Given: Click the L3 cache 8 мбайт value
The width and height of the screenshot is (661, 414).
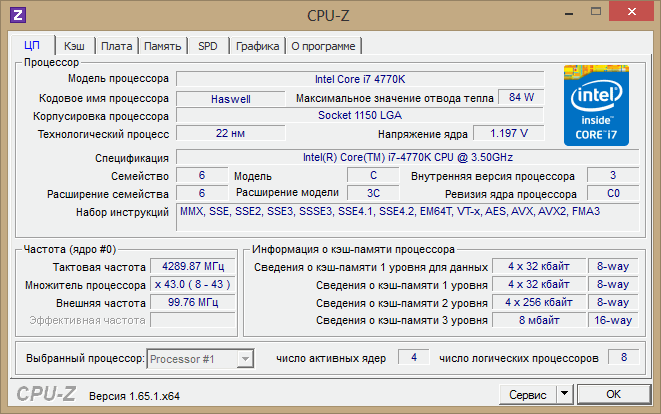Looking at the screenshot, I should point(539,320).
